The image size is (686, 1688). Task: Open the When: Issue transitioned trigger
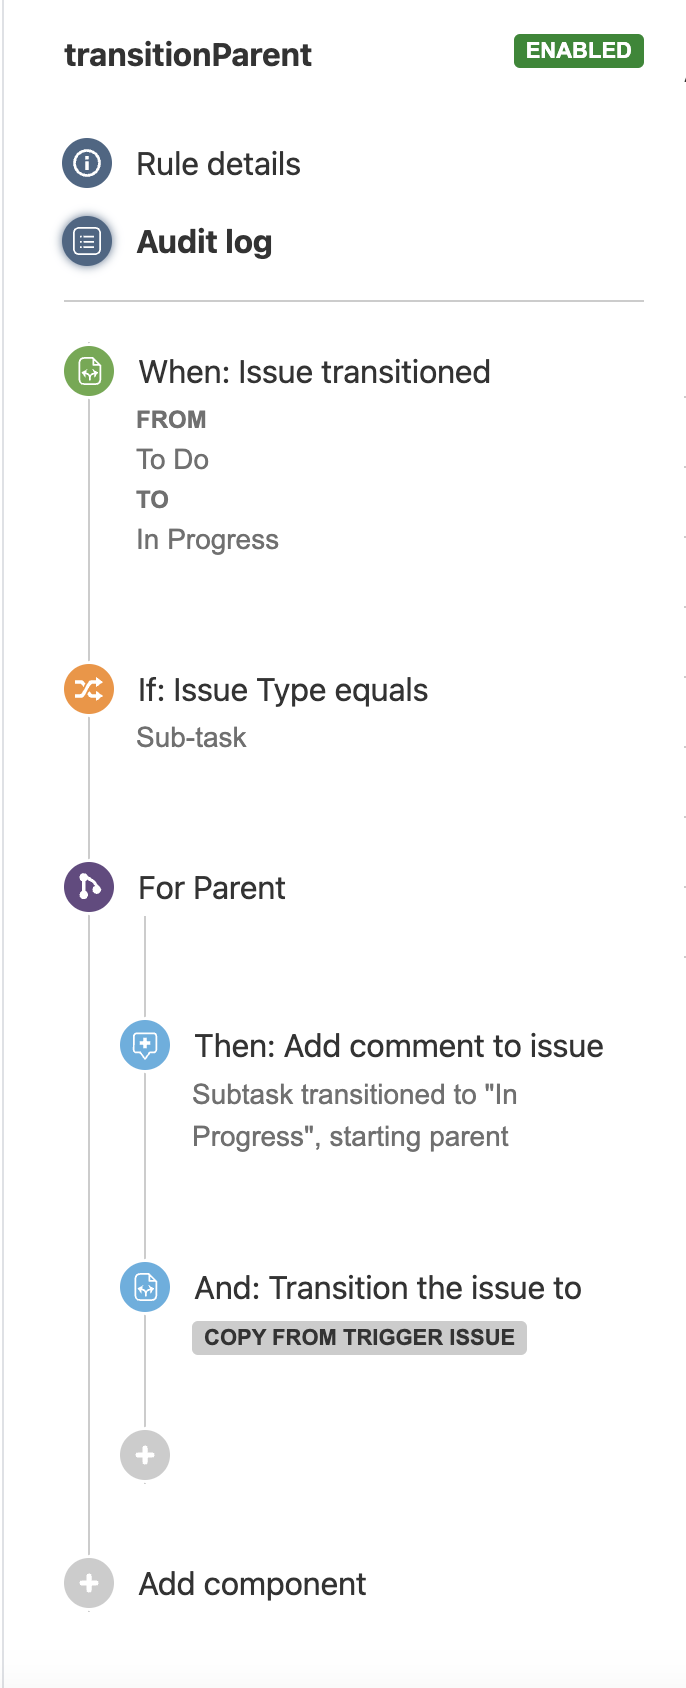314,372
